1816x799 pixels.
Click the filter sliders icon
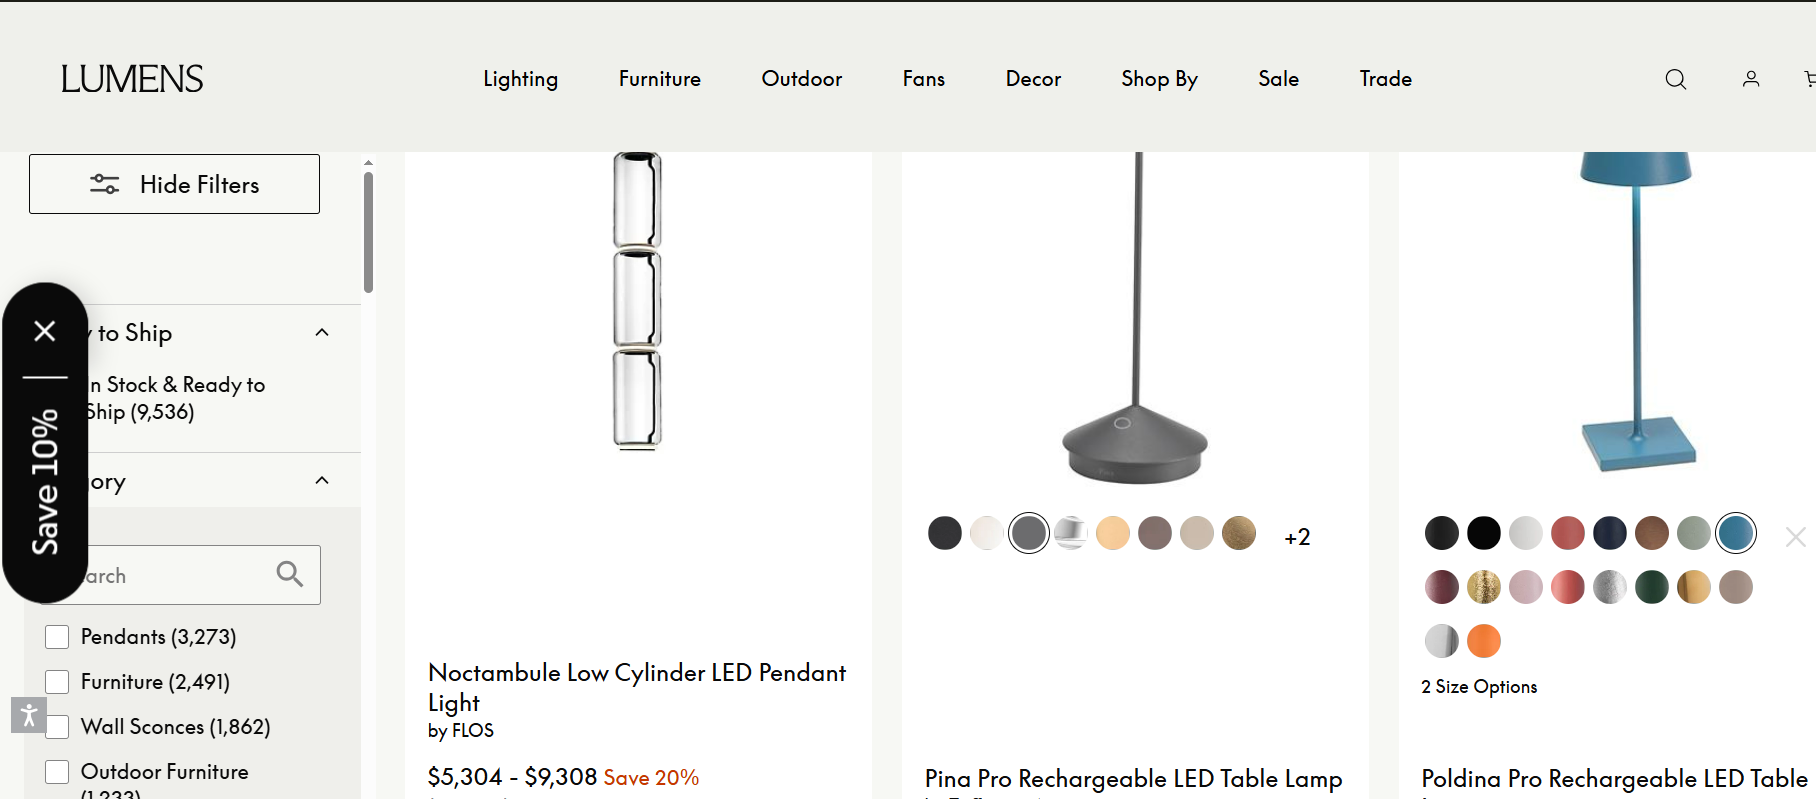(105, 184)
